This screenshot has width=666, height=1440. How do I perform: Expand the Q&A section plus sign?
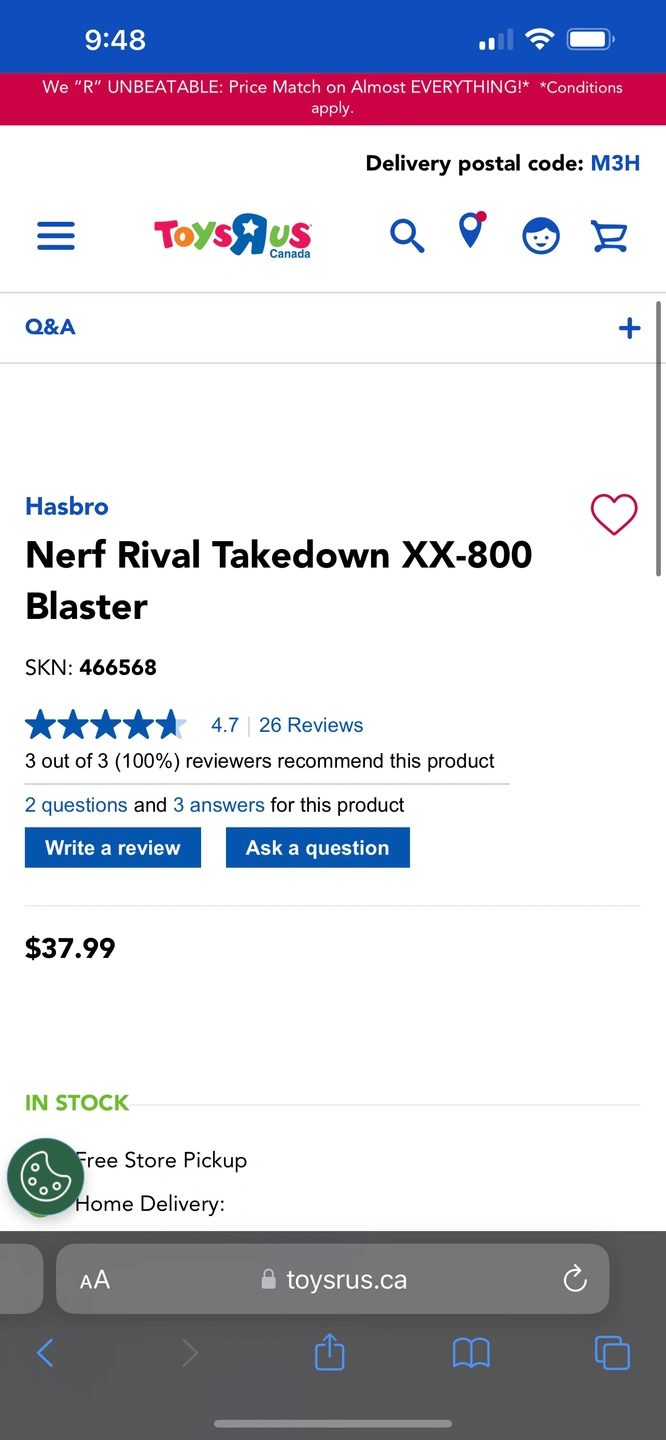[x=629, y=328]
